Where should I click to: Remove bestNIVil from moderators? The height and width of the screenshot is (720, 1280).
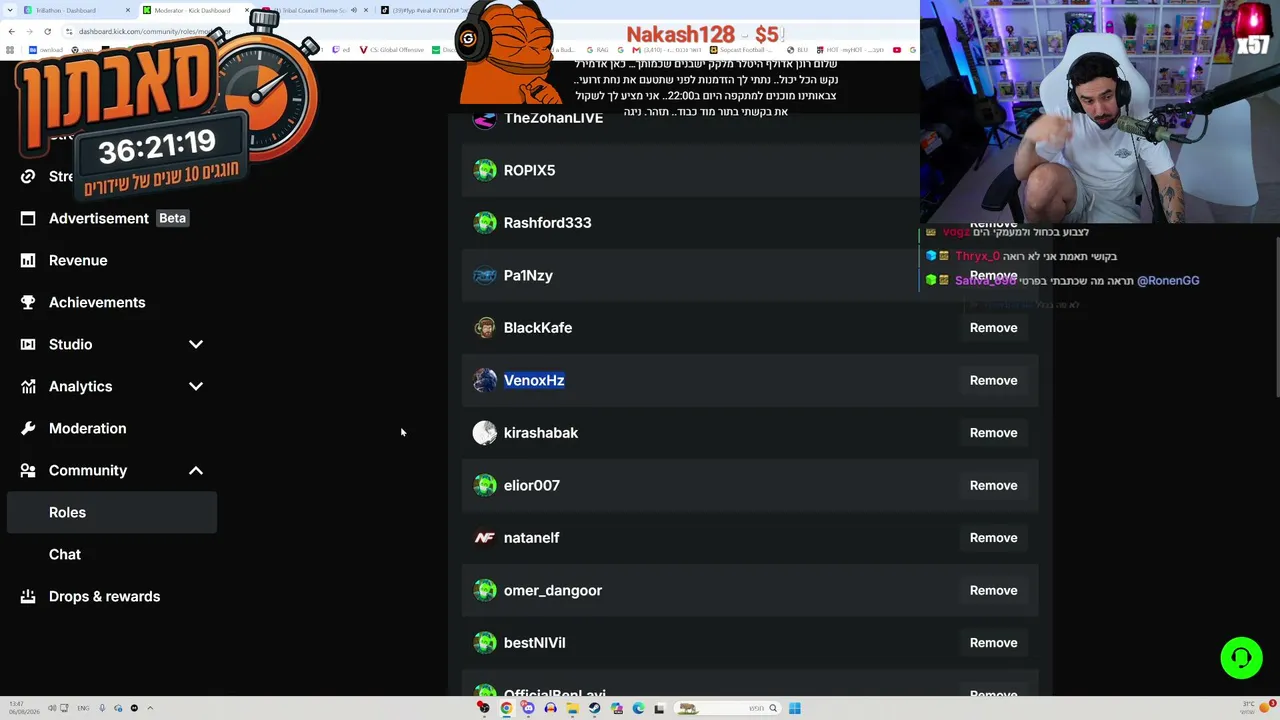993,643
